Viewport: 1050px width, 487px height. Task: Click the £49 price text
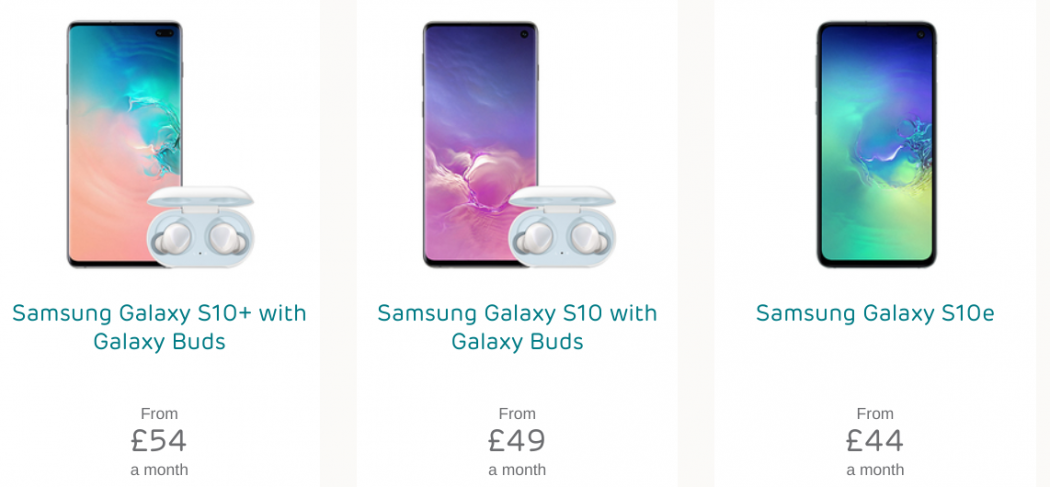pyautogui.click(x=517, y=440)
